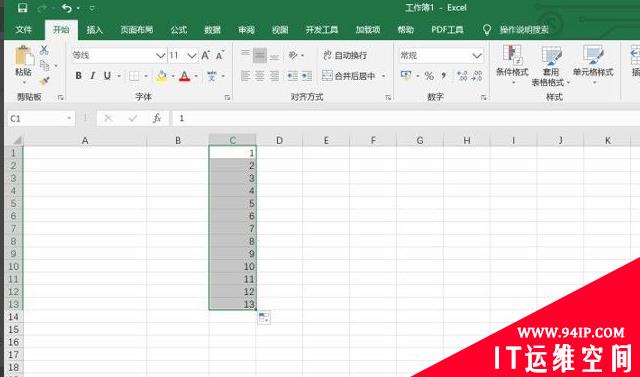Open the number format dropdown
640x377 pixels.
[477, 55]
